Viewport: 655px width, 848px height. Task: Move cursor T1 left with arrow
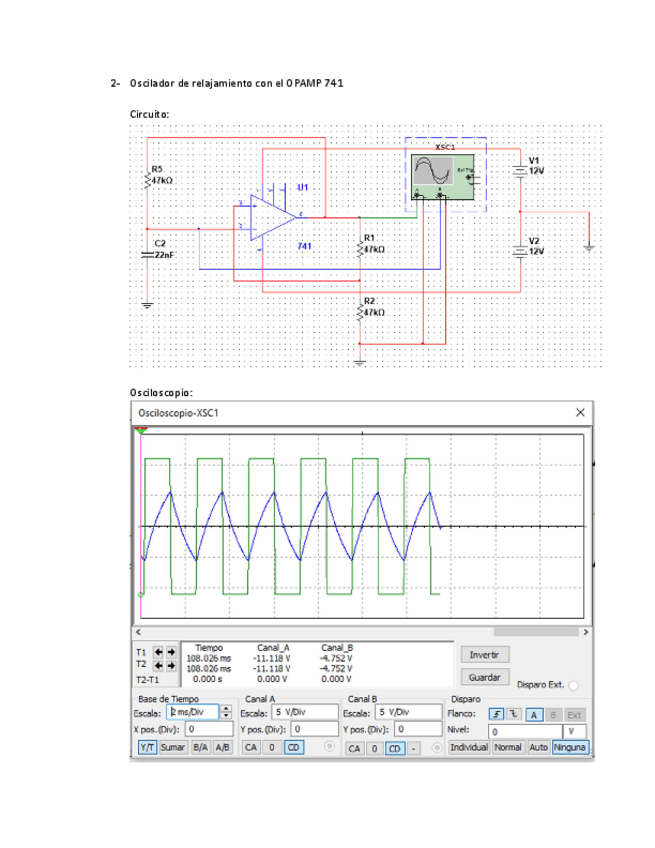(158, 652)
